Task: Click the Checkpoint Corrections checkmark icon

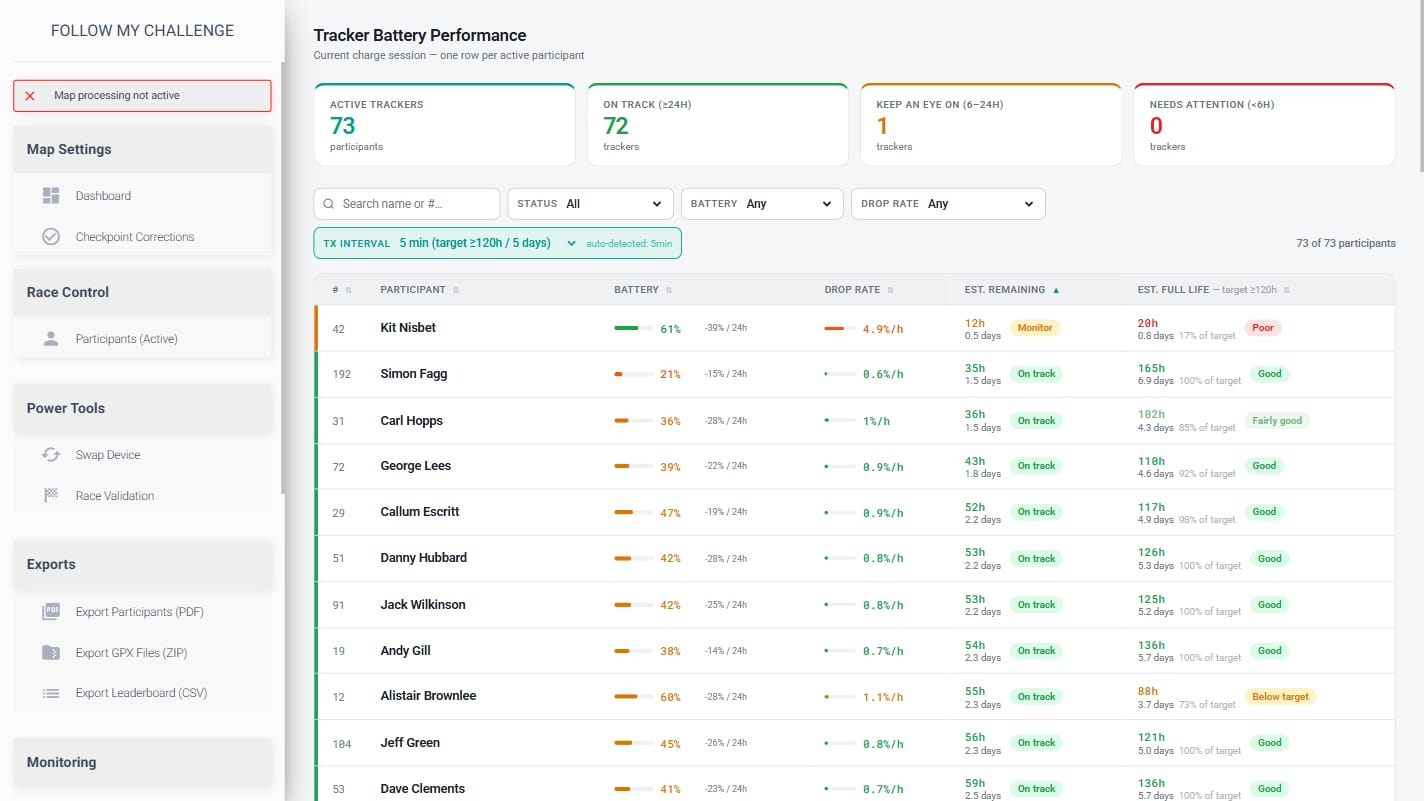Action: (51, 237)
